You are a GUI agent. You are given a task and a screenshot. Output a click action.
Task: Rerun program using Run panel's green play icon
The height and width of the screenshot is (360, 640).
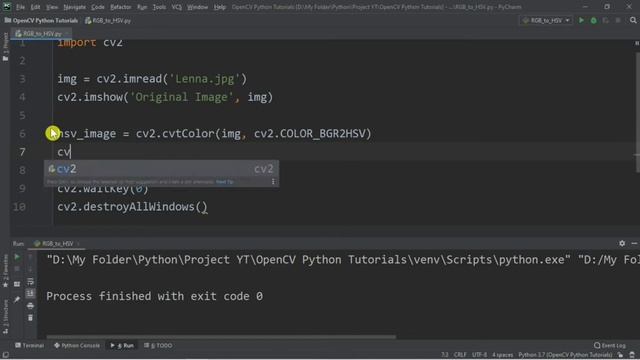(17, 257)
